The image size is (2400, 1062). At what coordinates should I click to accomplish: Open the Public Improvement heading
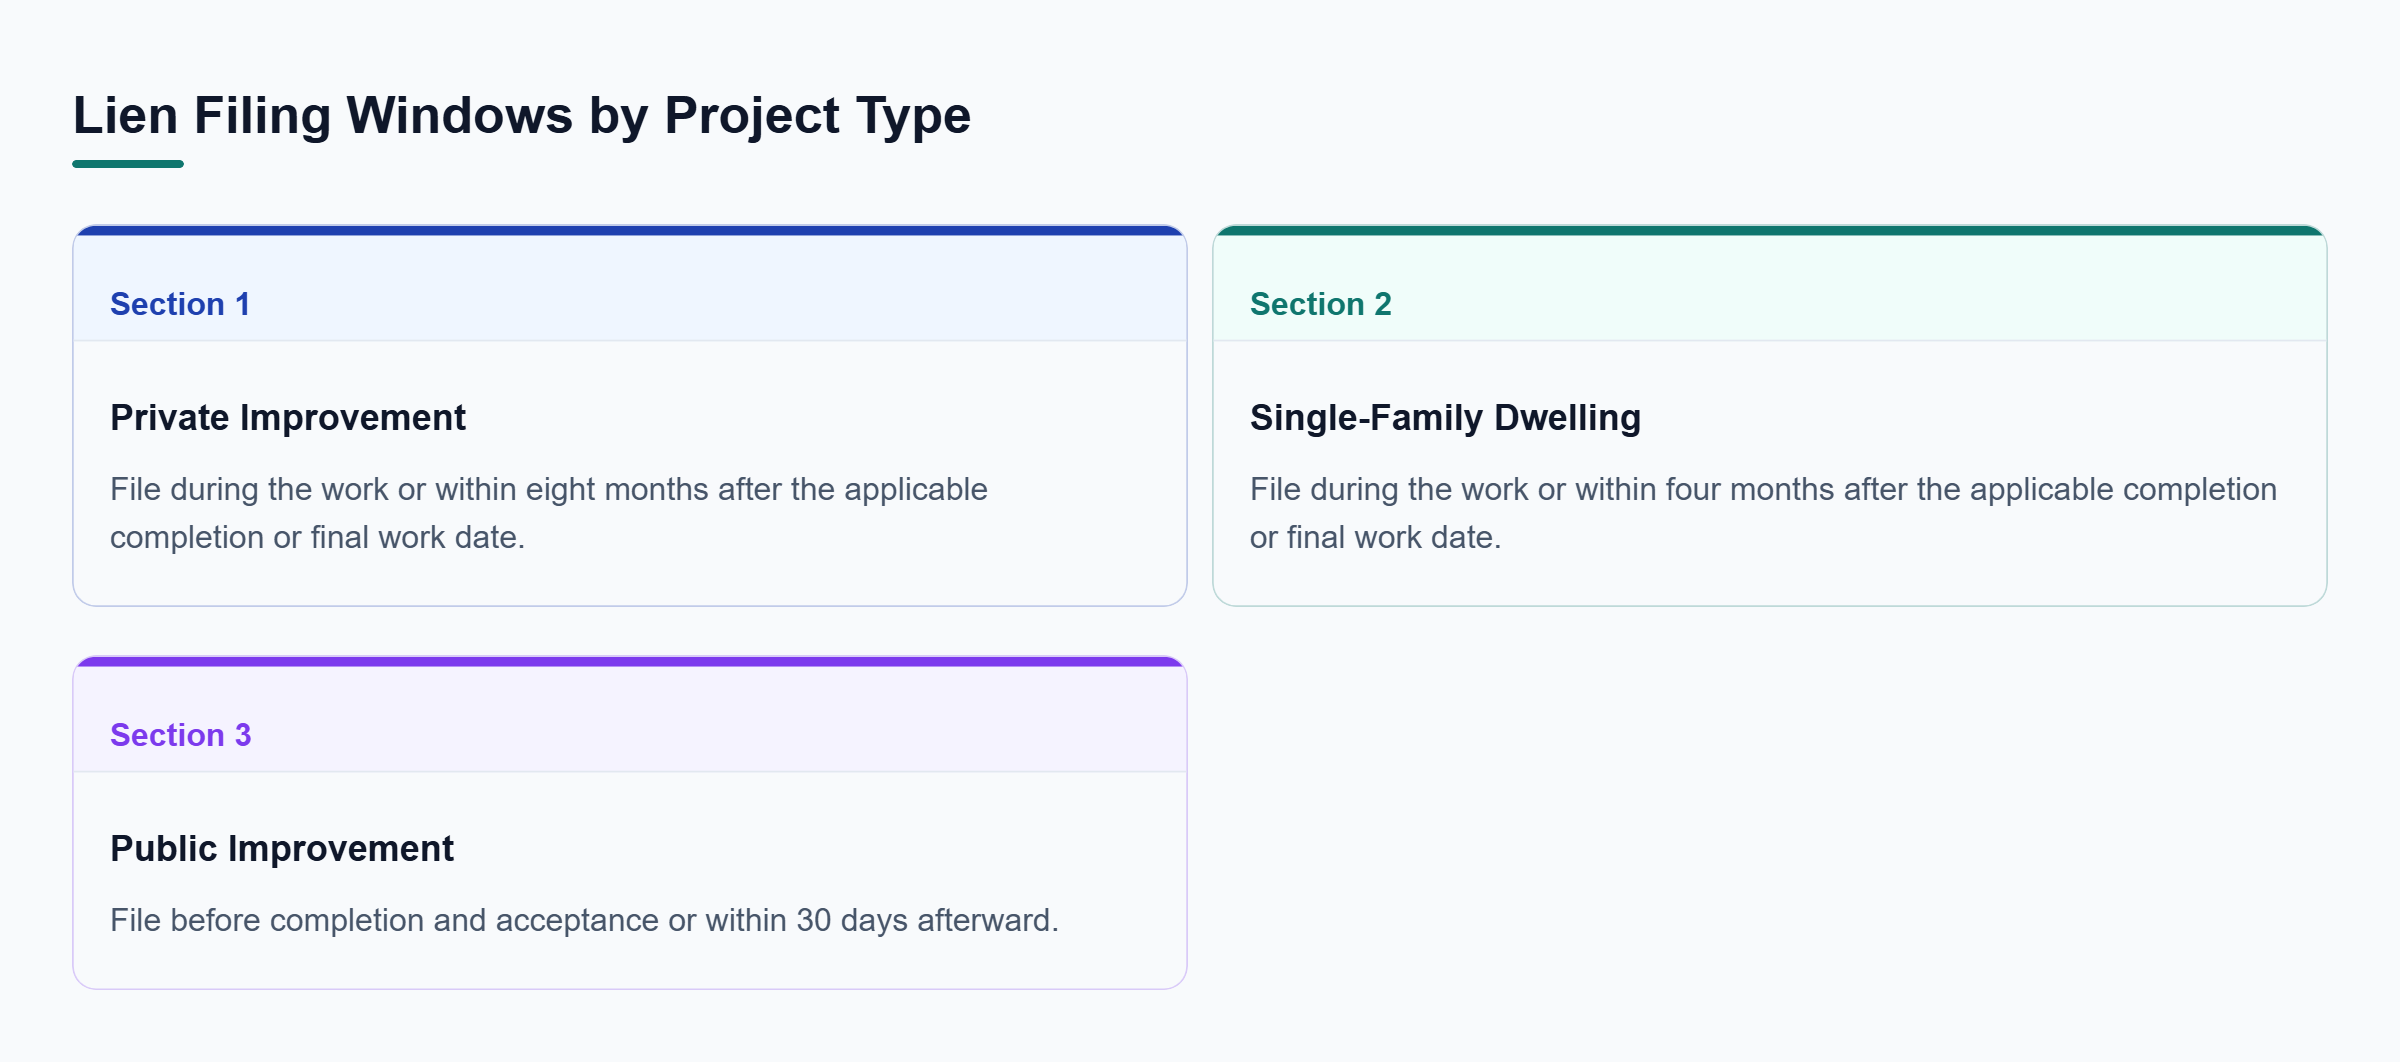tap(282, 848)
